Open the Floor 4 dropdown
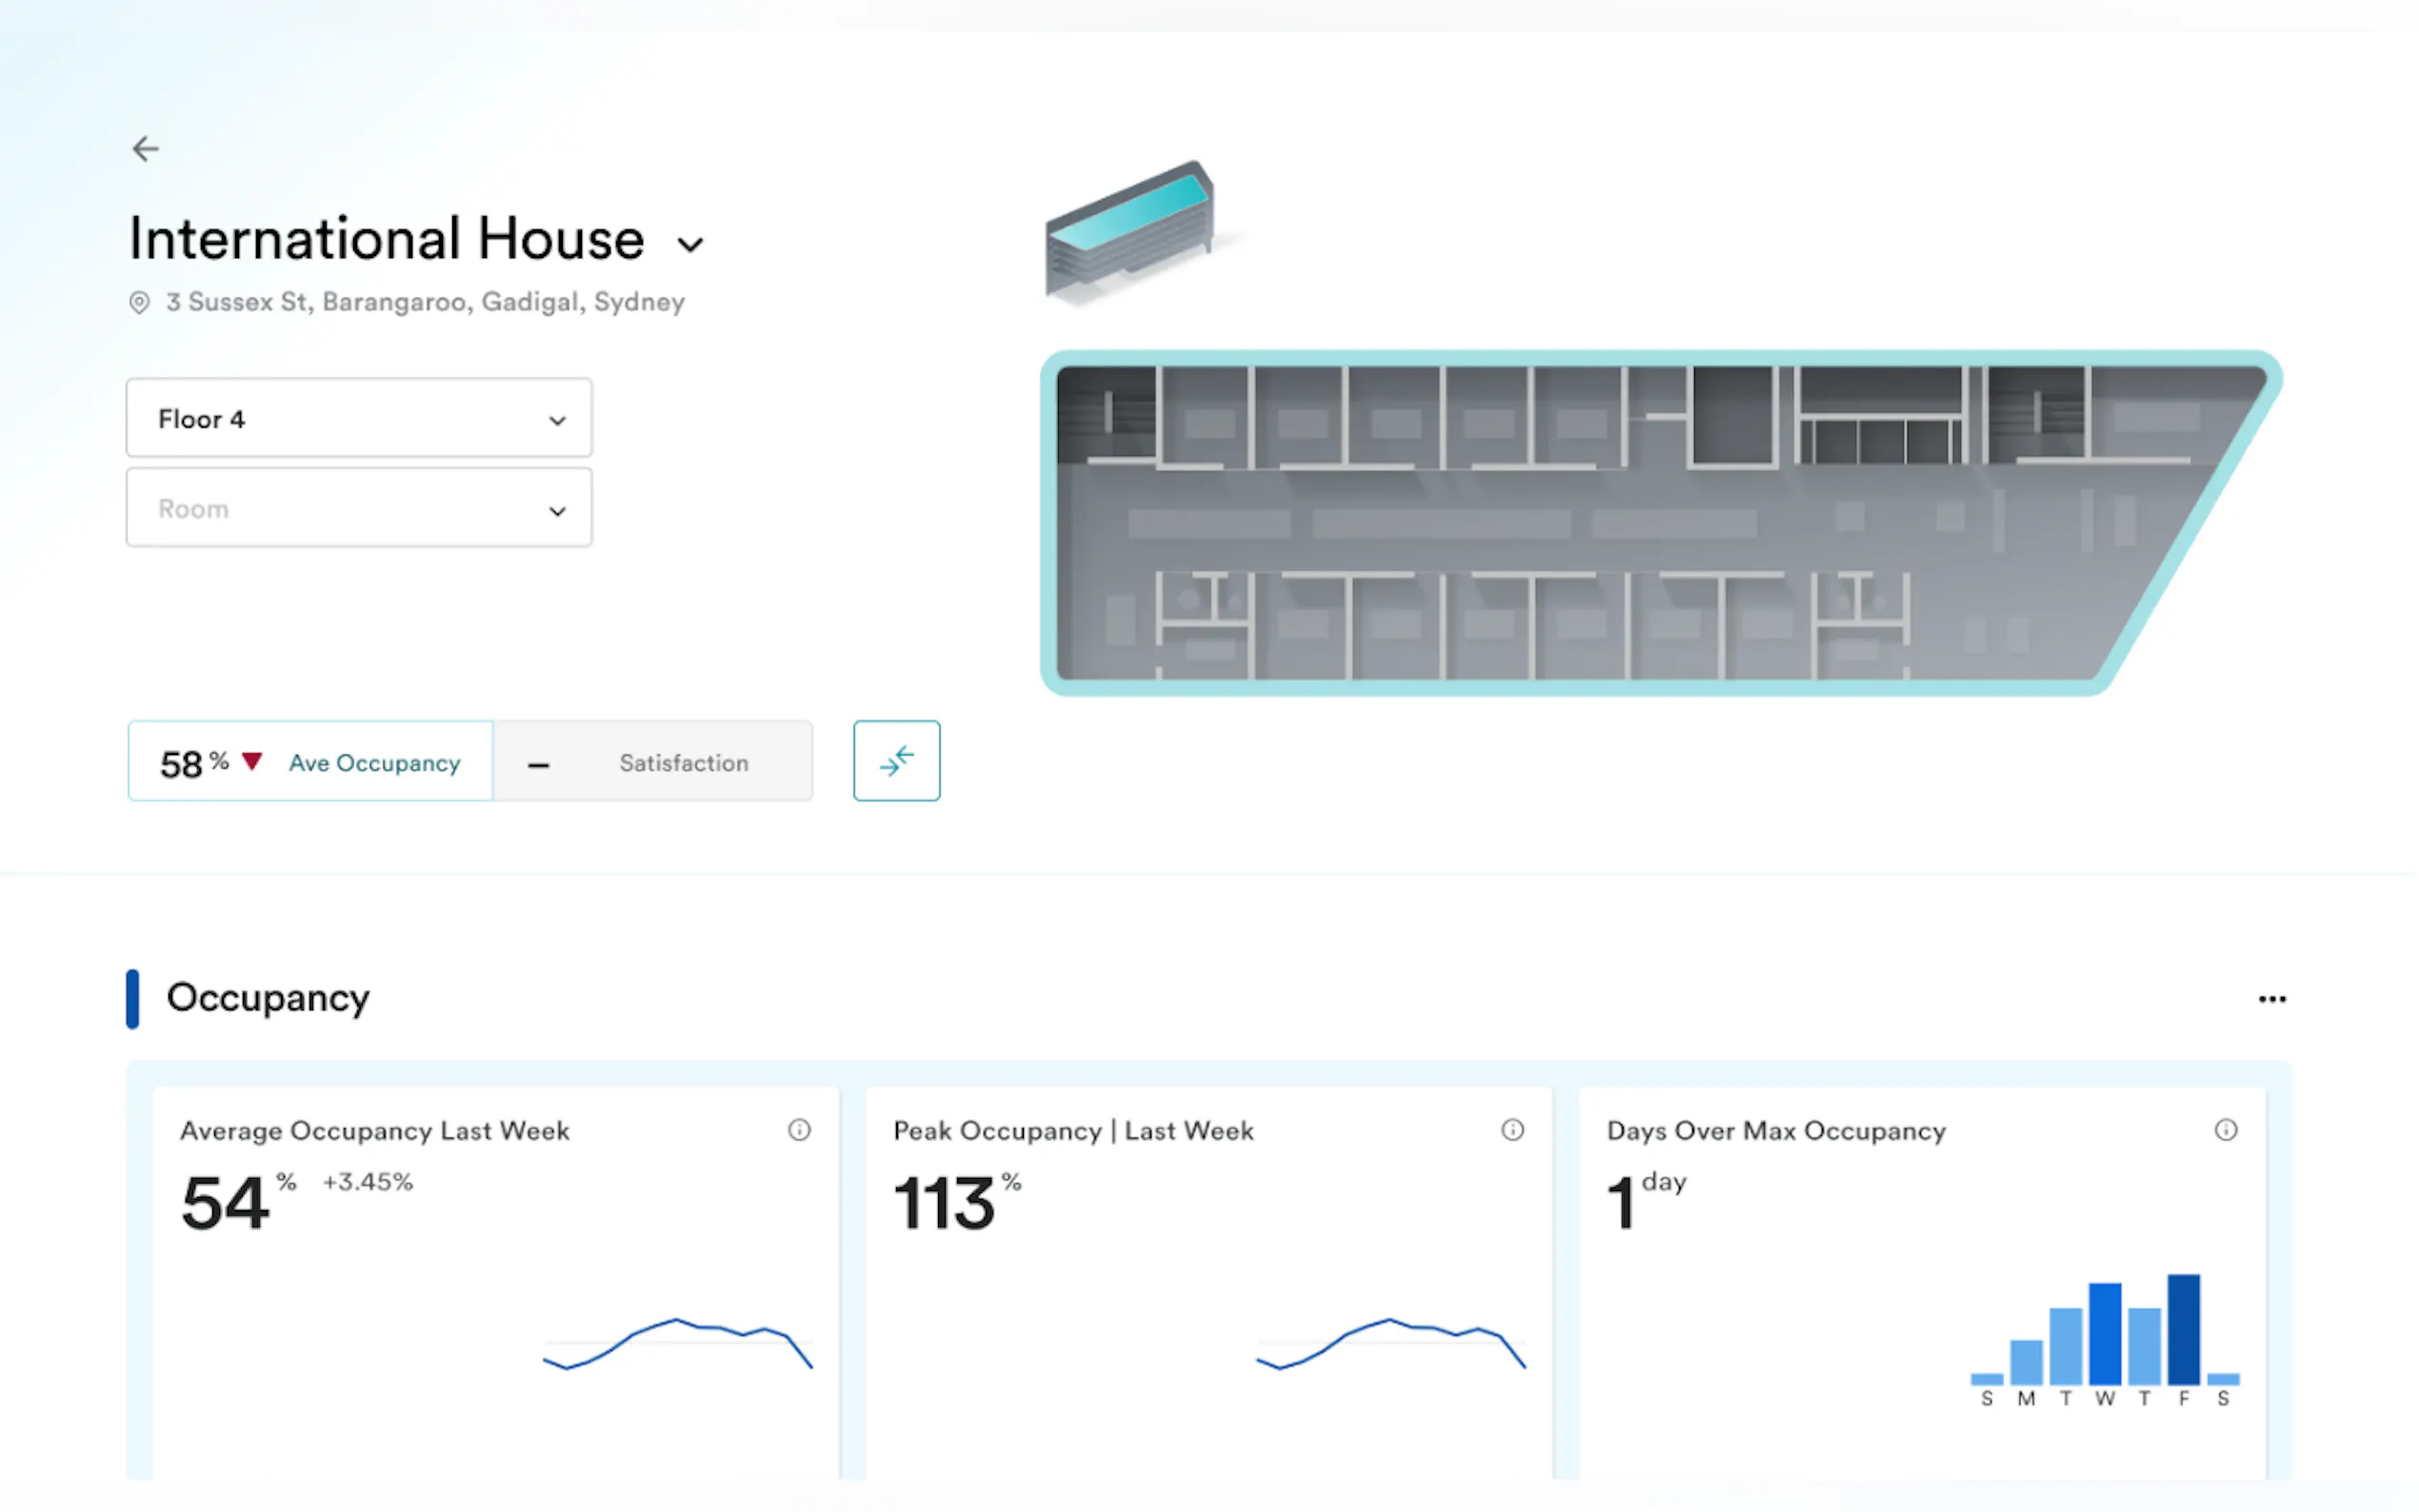Image resolution: width=2419 pixels, height=1512 pixels. [x=358, y=418]
